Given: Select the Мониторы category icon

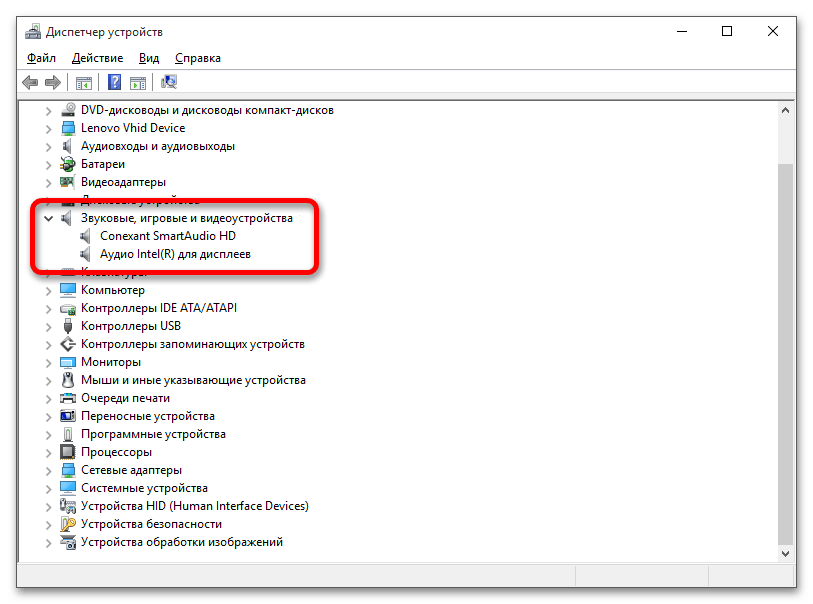Looking at the screenshot, I should pos(68,362).
